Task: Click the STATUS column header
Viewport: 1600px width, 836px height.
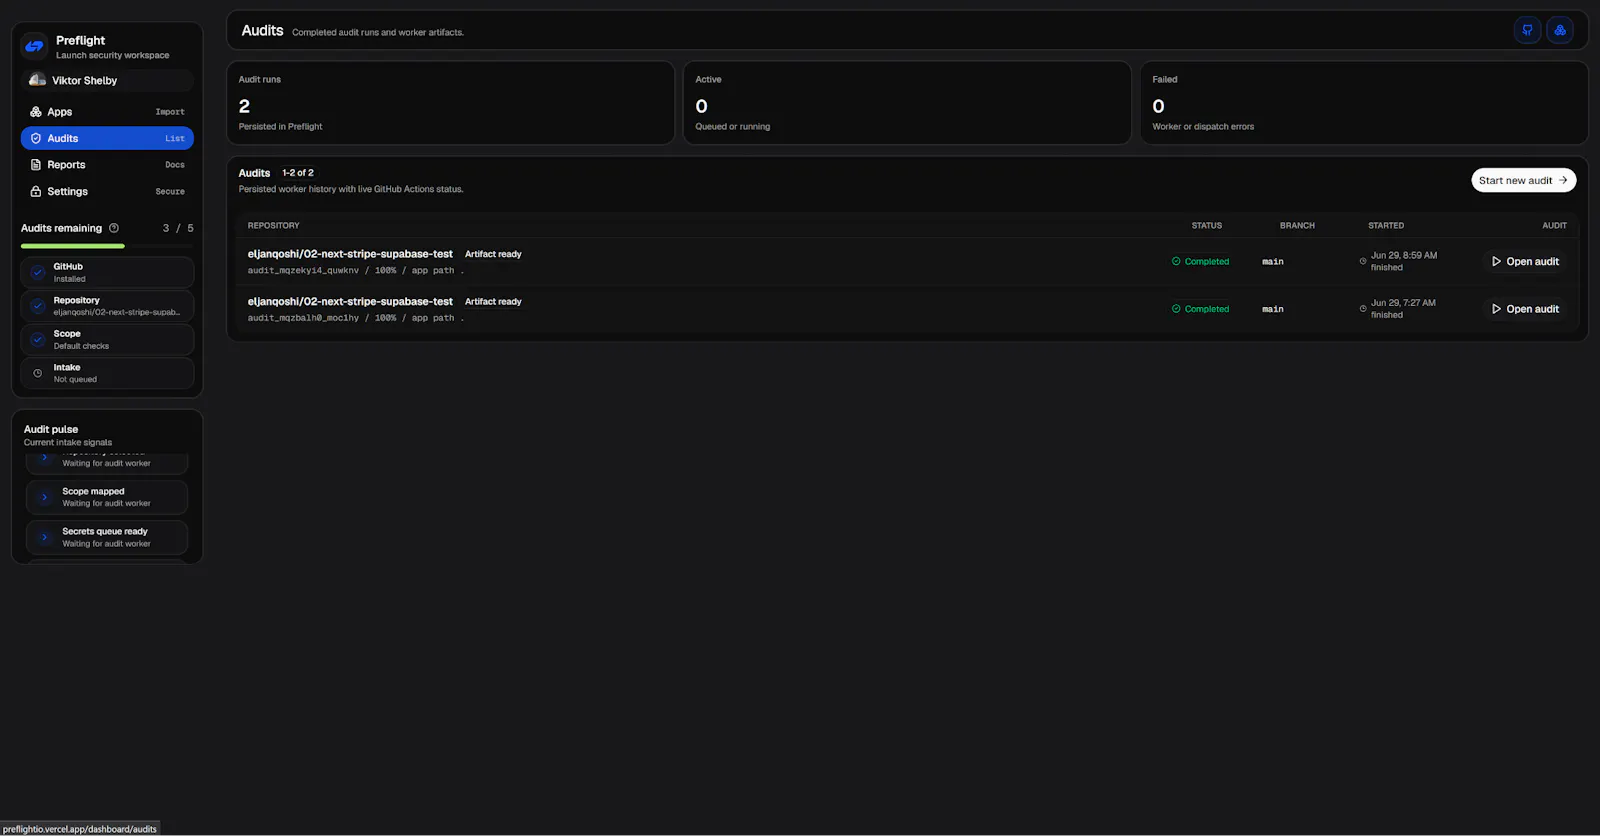Action: tap(1207, 226)
